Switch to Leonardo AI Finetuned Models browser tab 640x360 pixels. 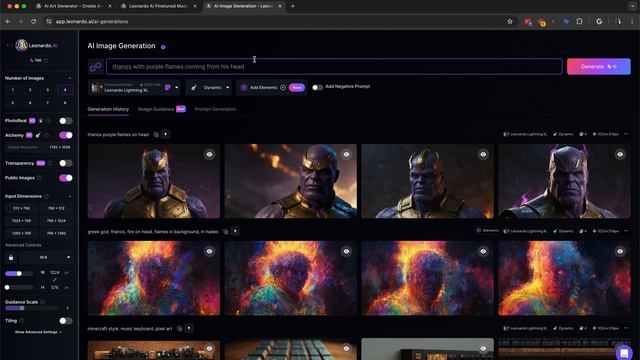(x=158, y=6)
